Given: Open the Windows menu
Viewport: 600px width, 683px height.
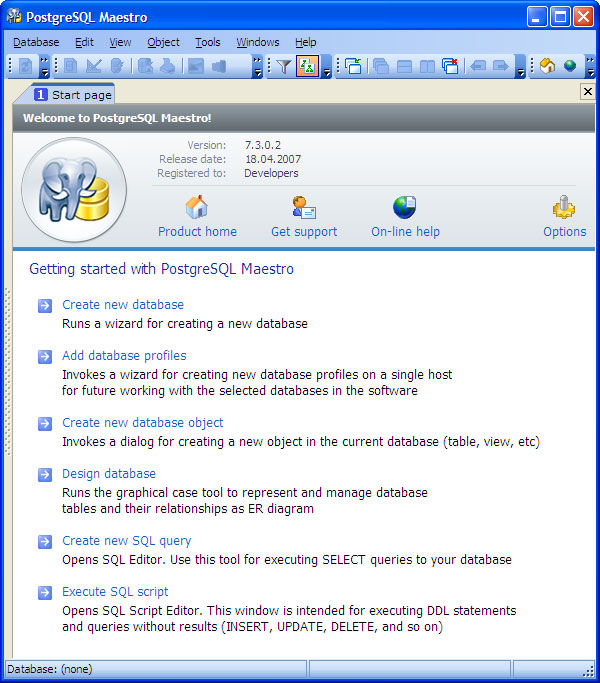Looking at the screenshot, I should coord(258,42).
